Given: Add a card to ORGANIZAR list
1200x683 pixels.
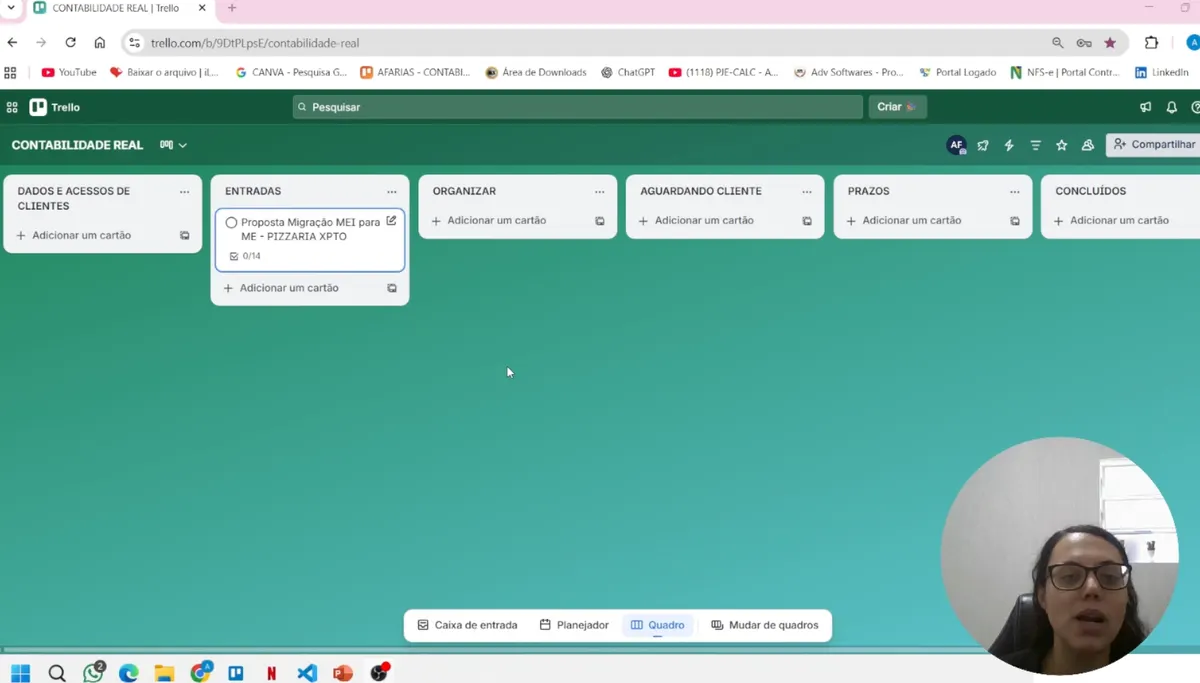Looking at the screenshot, I should [x=489, y=221].
